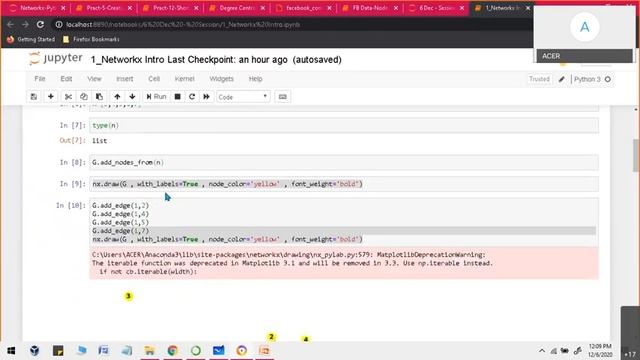Open File Explorer from the taskbar
Screen dimensions: 640x360
tap(149, 351)
